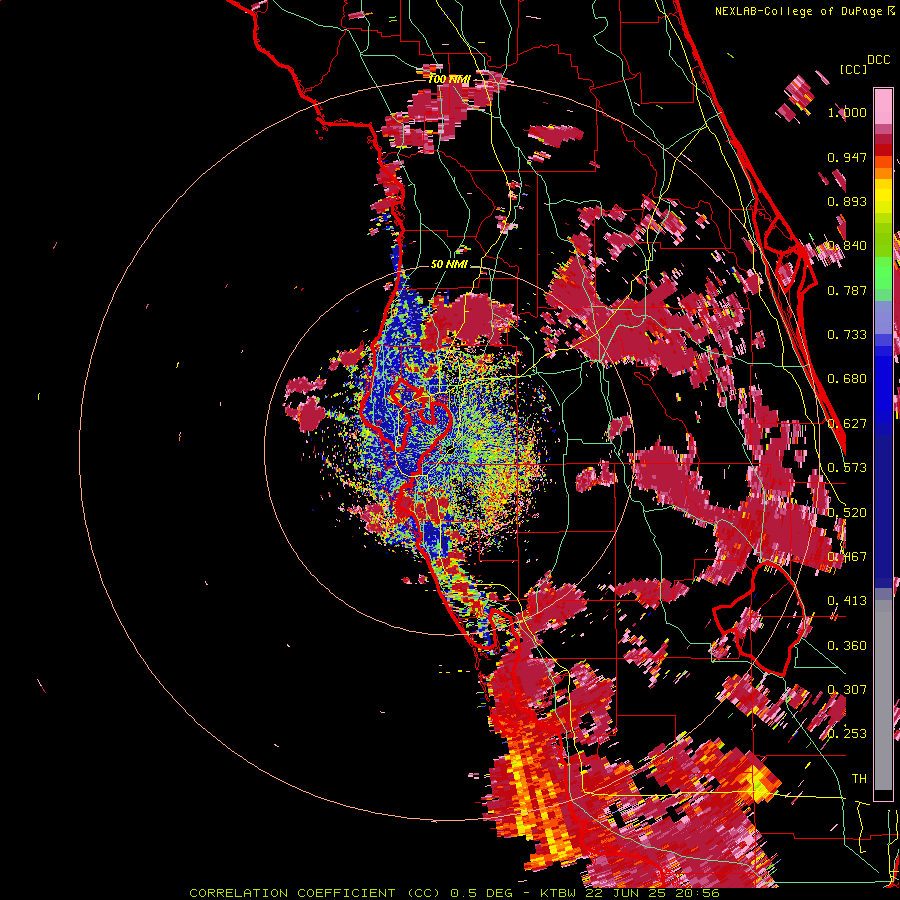Click the 0.787 scale value
Viewport: 900px width, 900px height.
pos(847,290)
